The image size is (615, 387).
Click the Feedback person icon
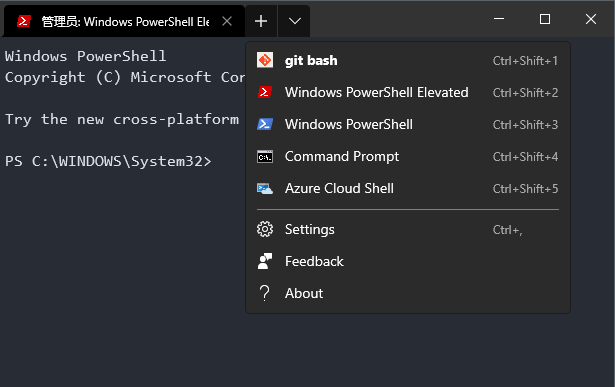click(x=265, y=261)
